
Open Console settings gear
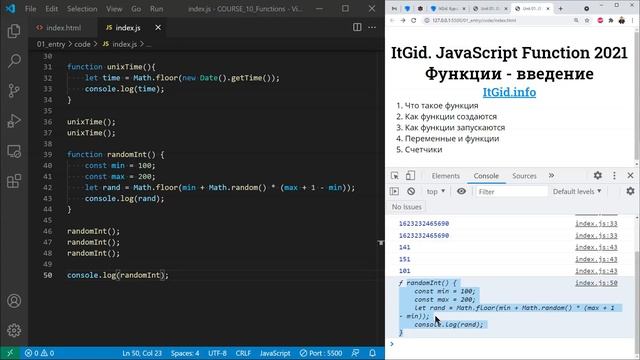pos(630,191)
